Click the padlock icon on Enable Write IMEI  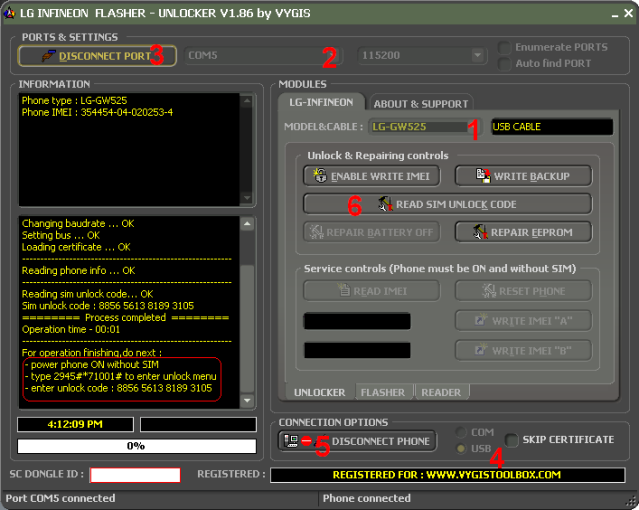coord(320,176)
